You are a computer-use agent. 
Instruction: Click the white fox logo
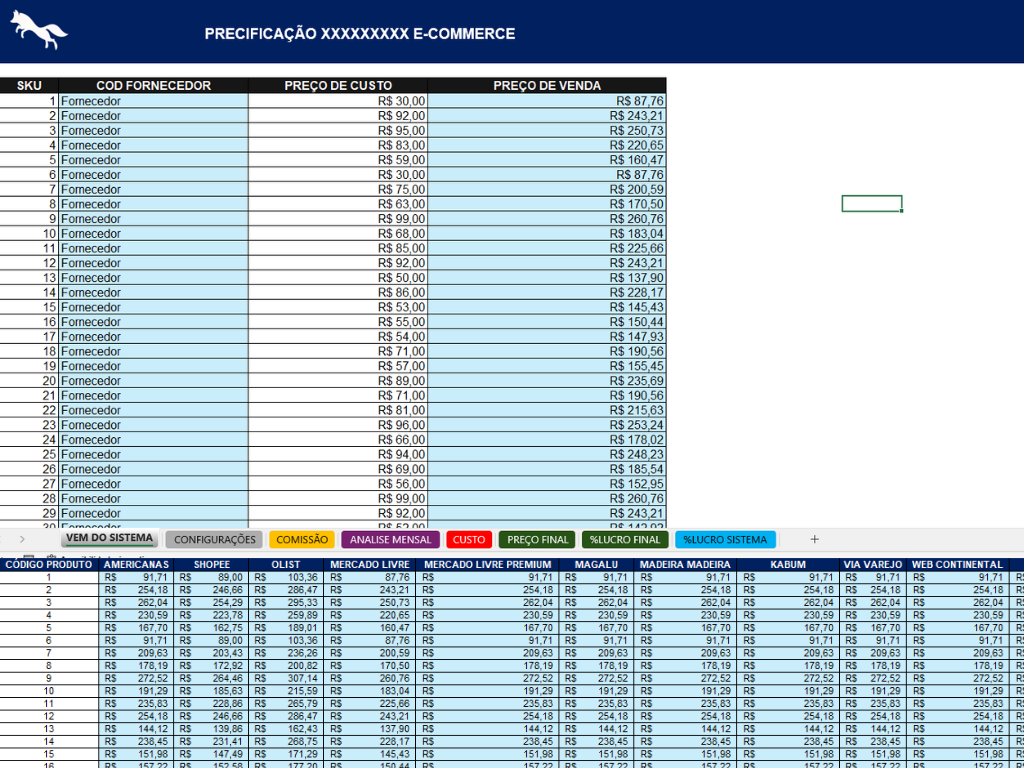pyautogui.click(x=40, y=30)
